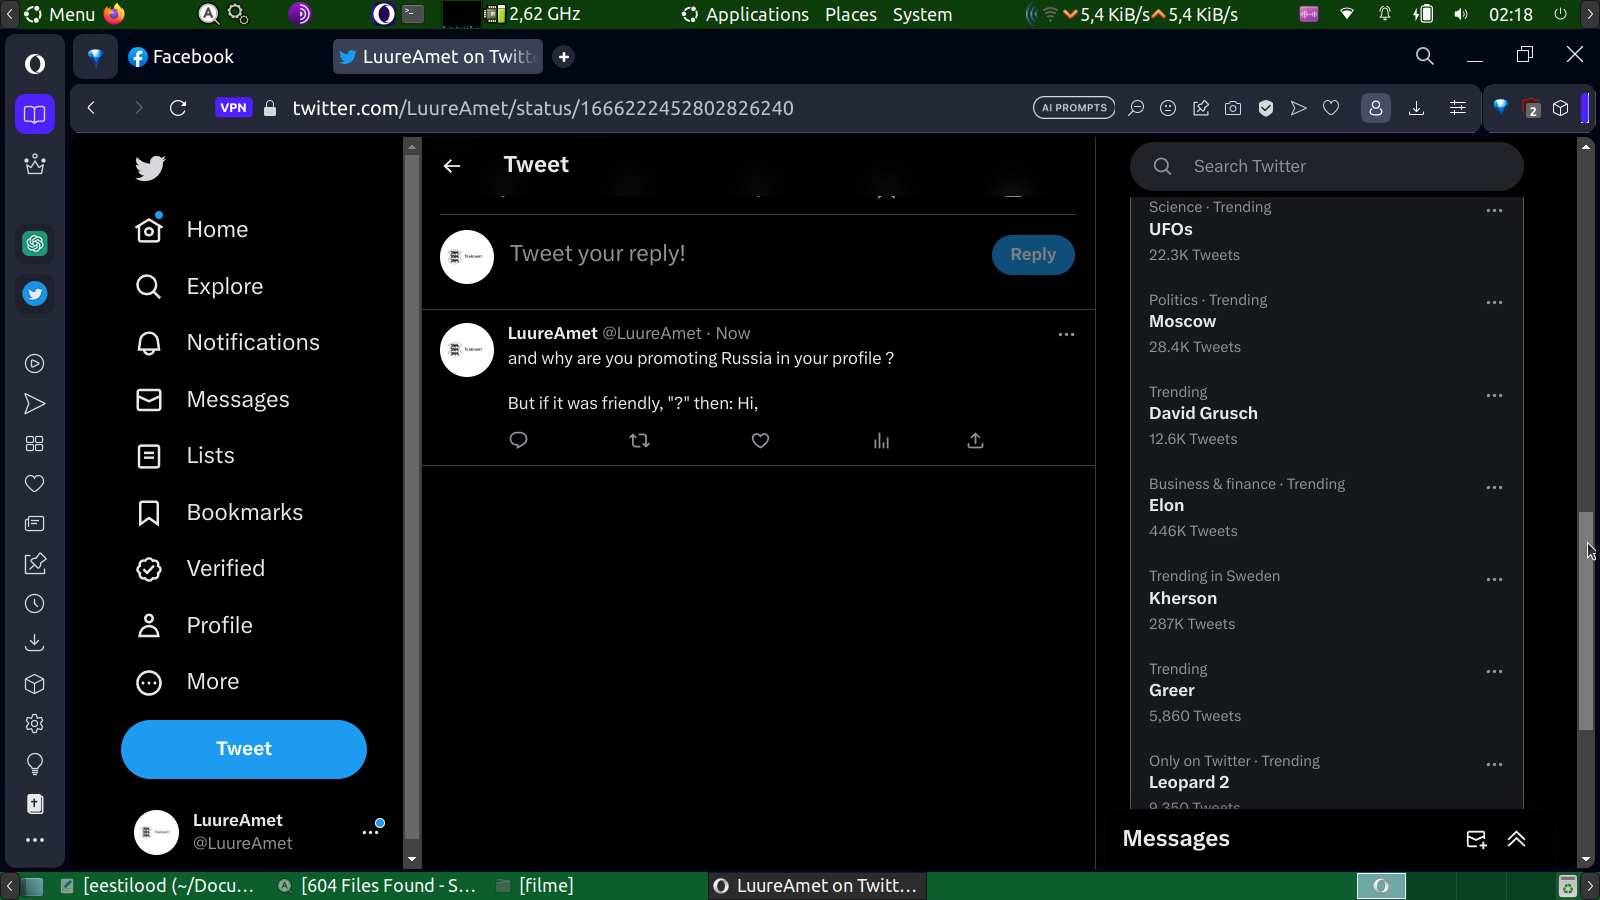Retweet the LuureAmet tweet

pyautogui.click(x=639, y=441)
